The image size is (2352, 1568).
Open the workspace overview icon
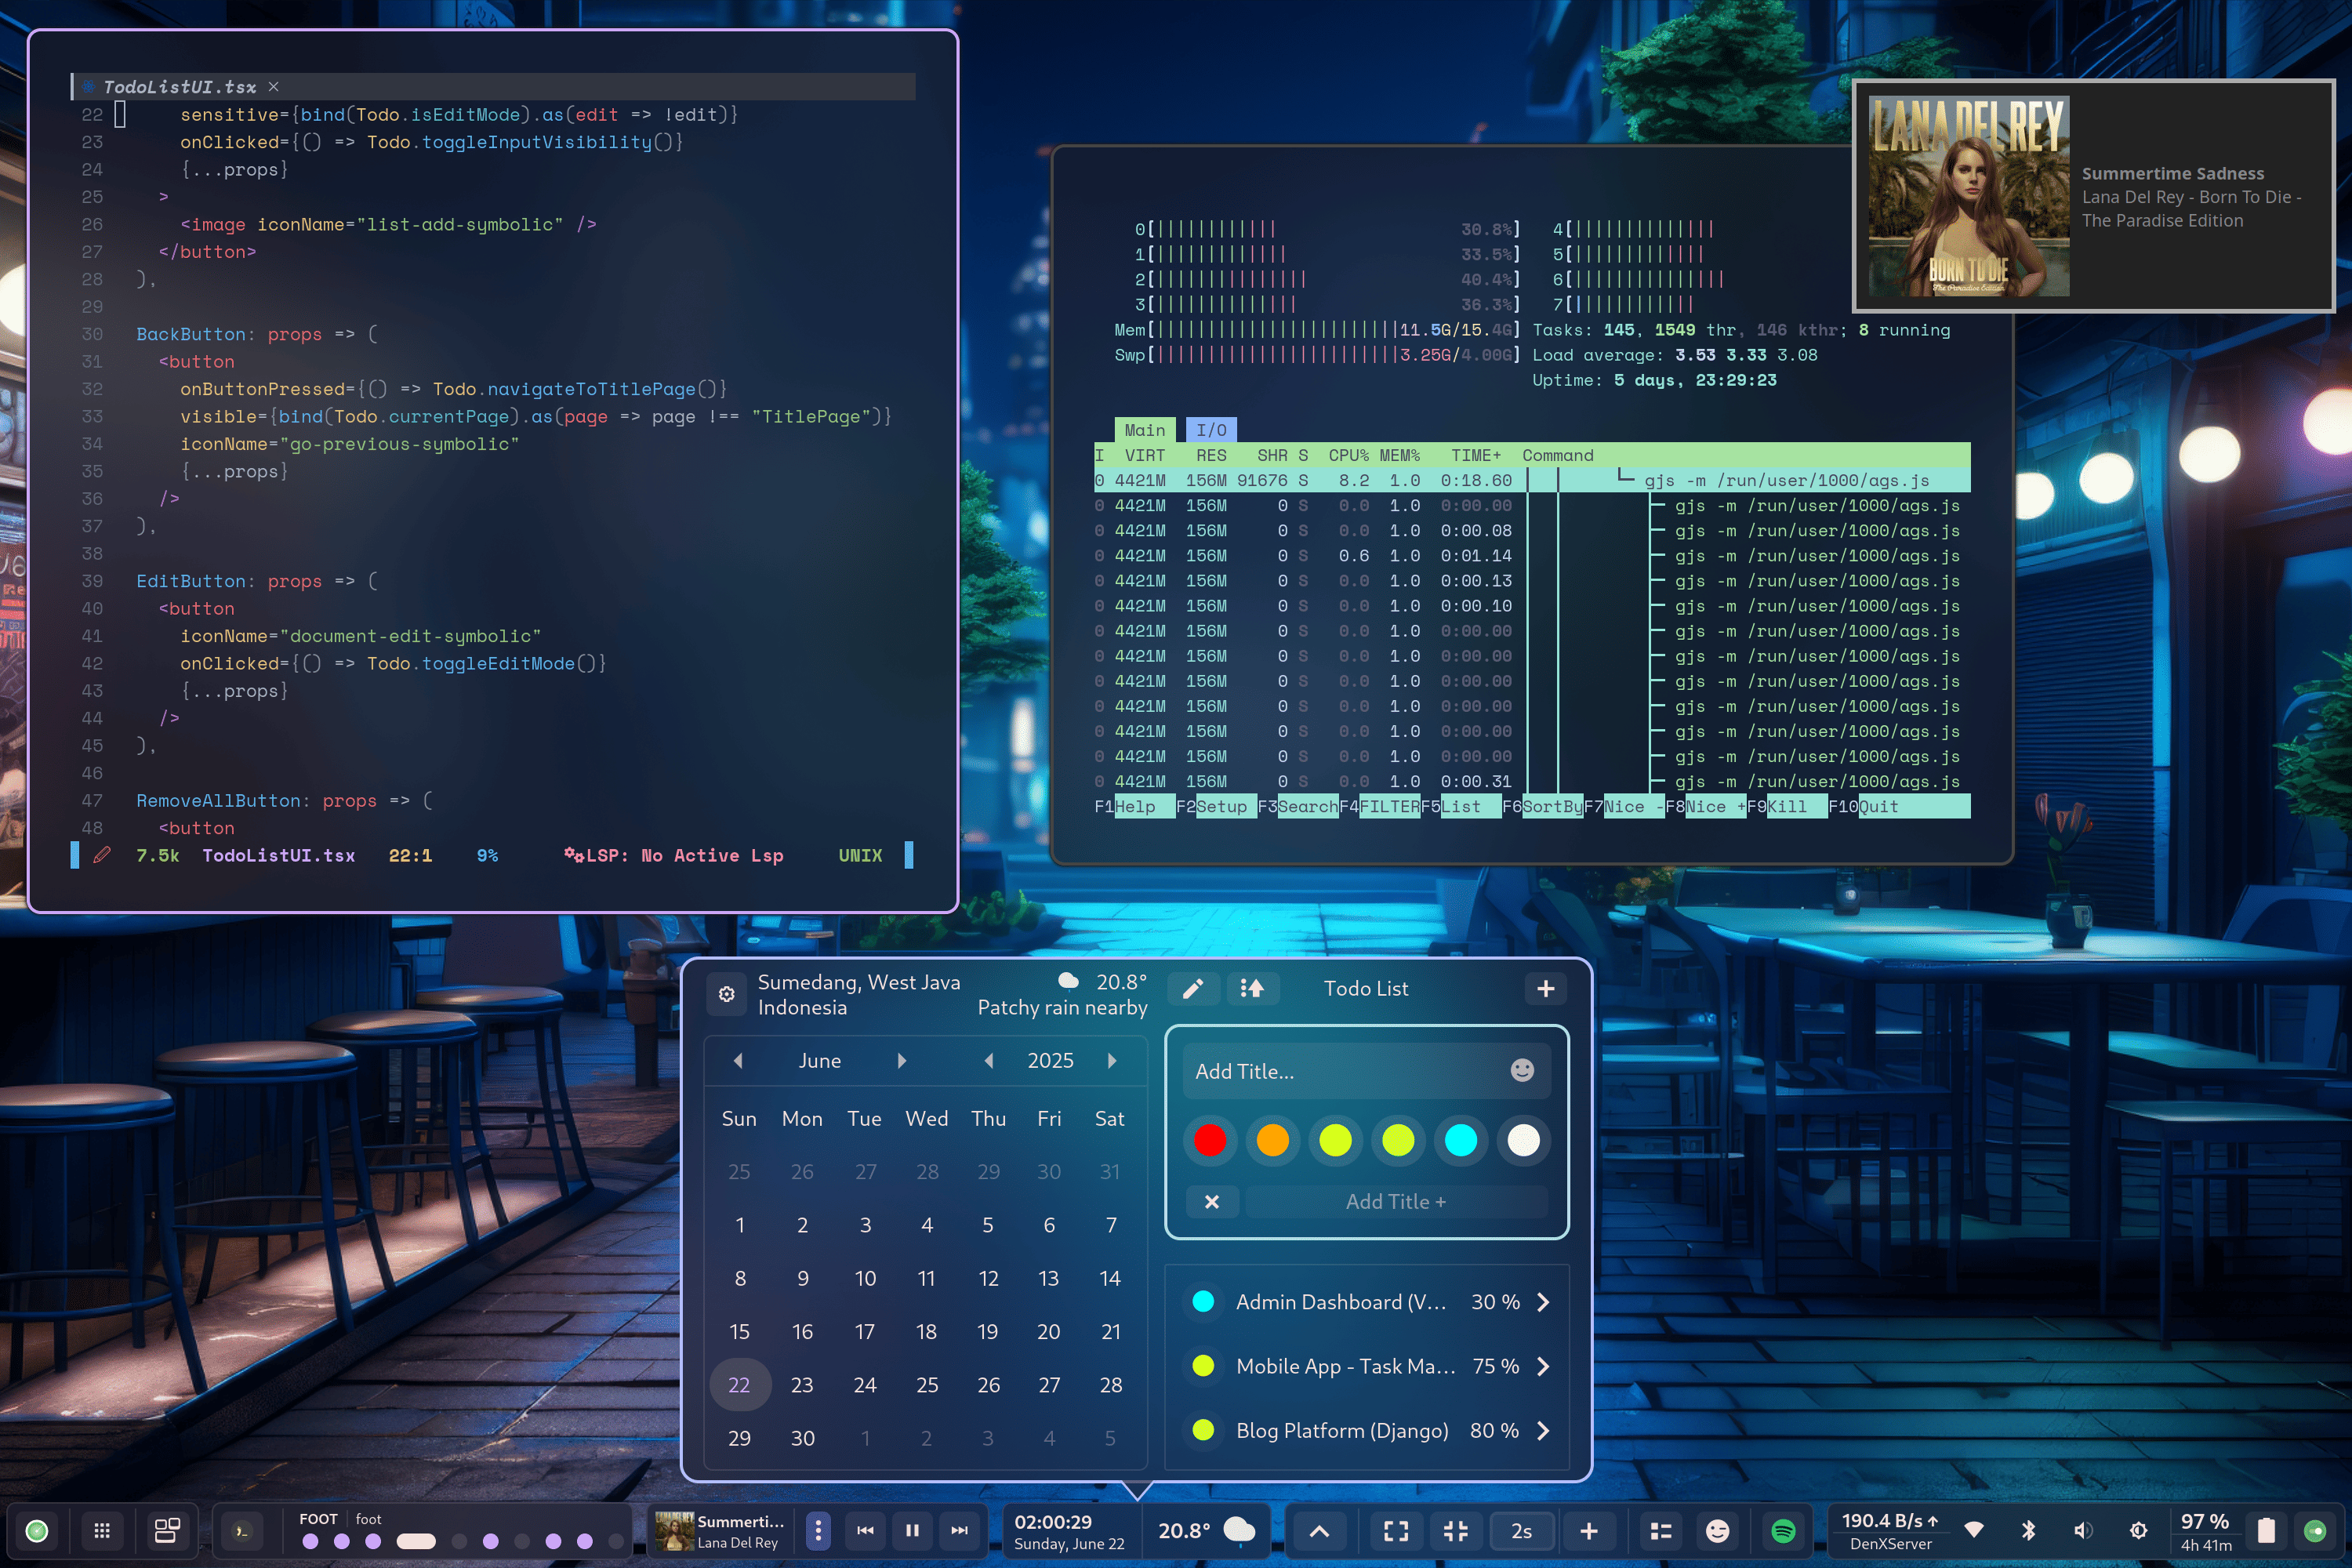[x=166, y=1531]
